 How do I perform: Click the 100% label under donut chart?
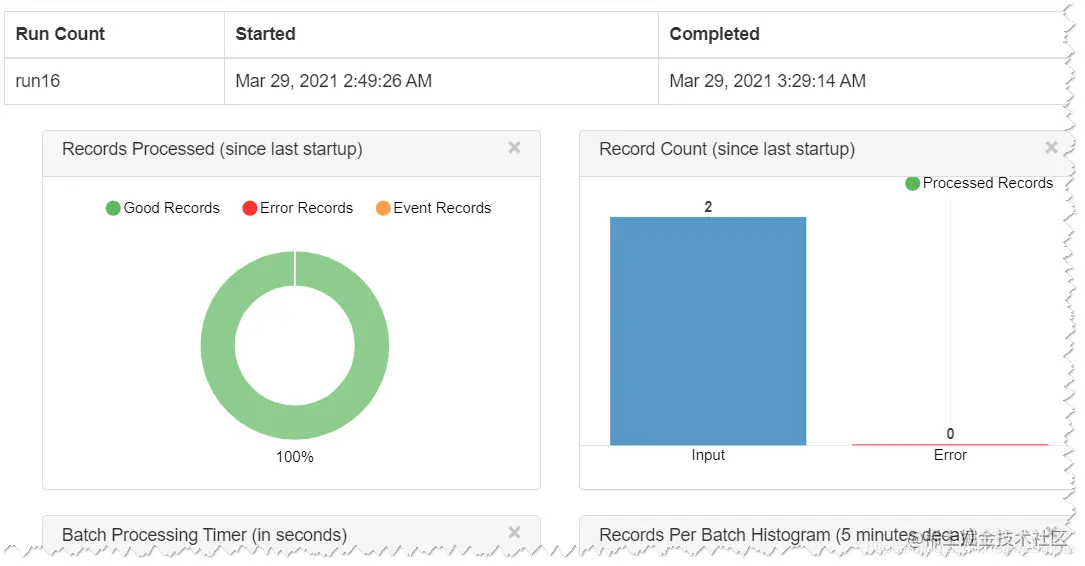click(x=295, y=457)
